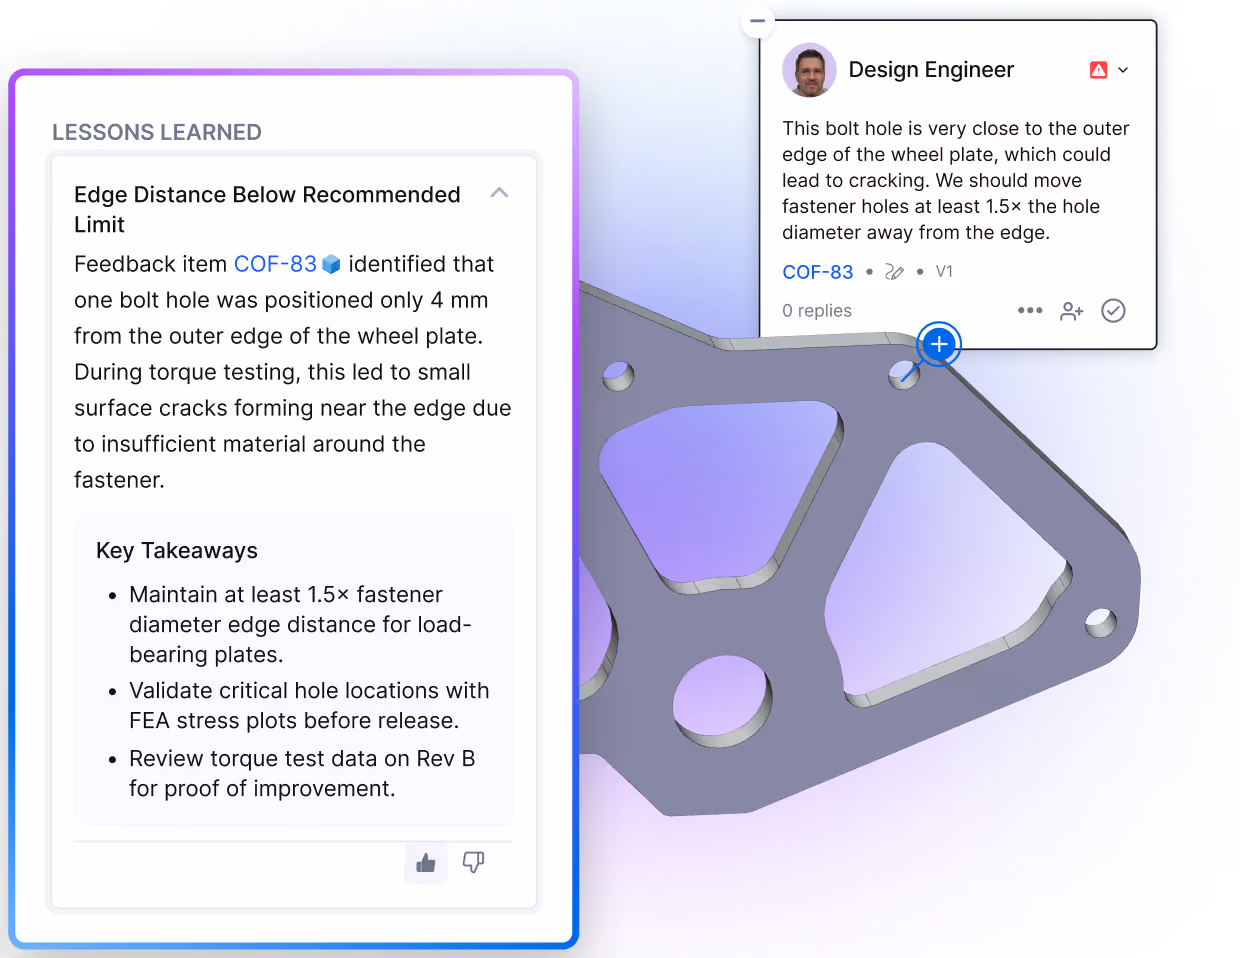Open COF-83 link in lesson text
The width and height of the screenshot is (1240, 958).
coord(275,264)
